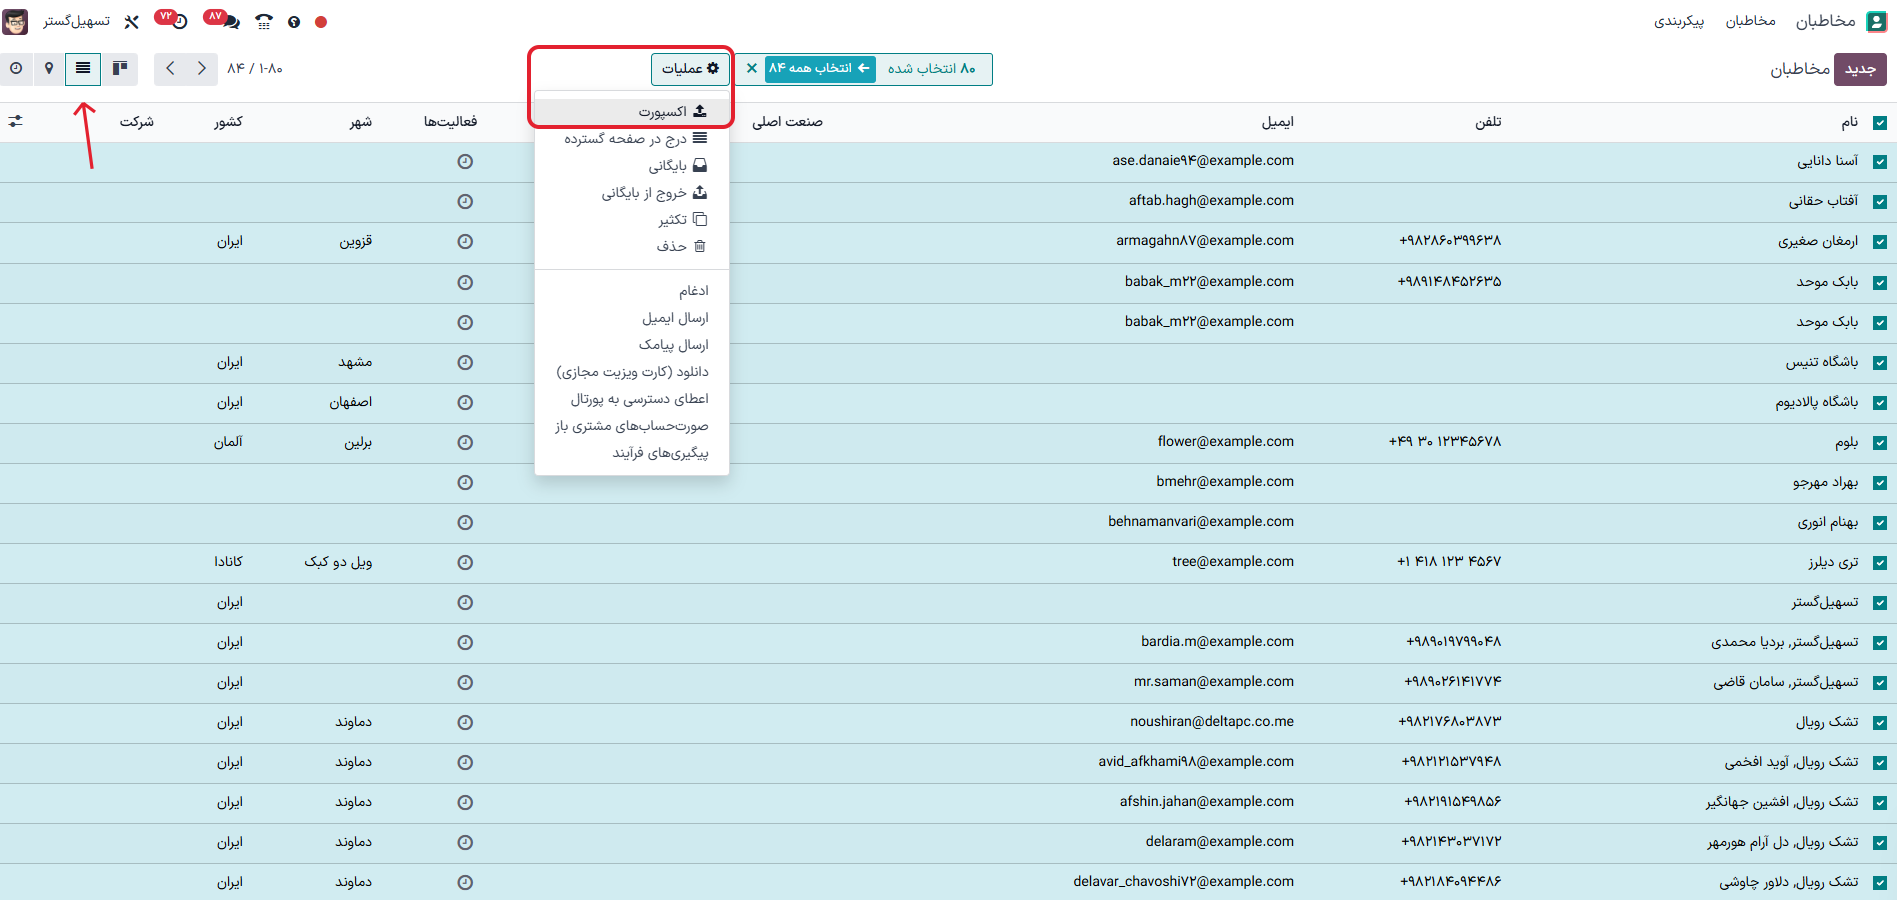
Task: Switch to the map view
Action: pos(49,68)
